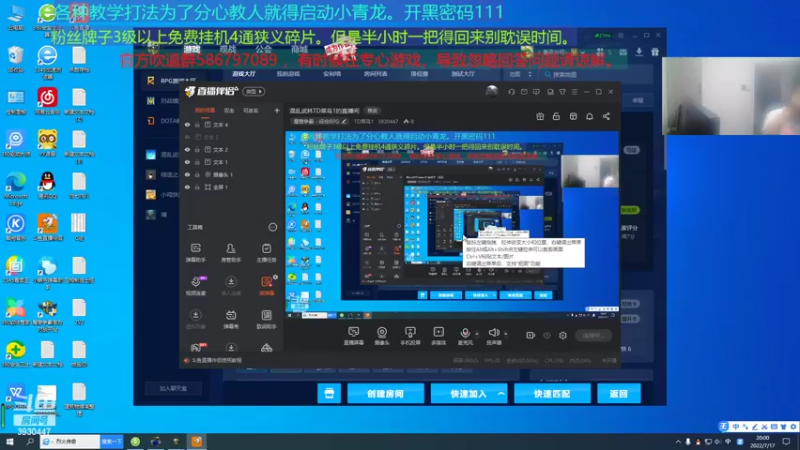Open the orange 斗鱼 app in the taskbar
This screenshot has width=800, height=450.
196,441
